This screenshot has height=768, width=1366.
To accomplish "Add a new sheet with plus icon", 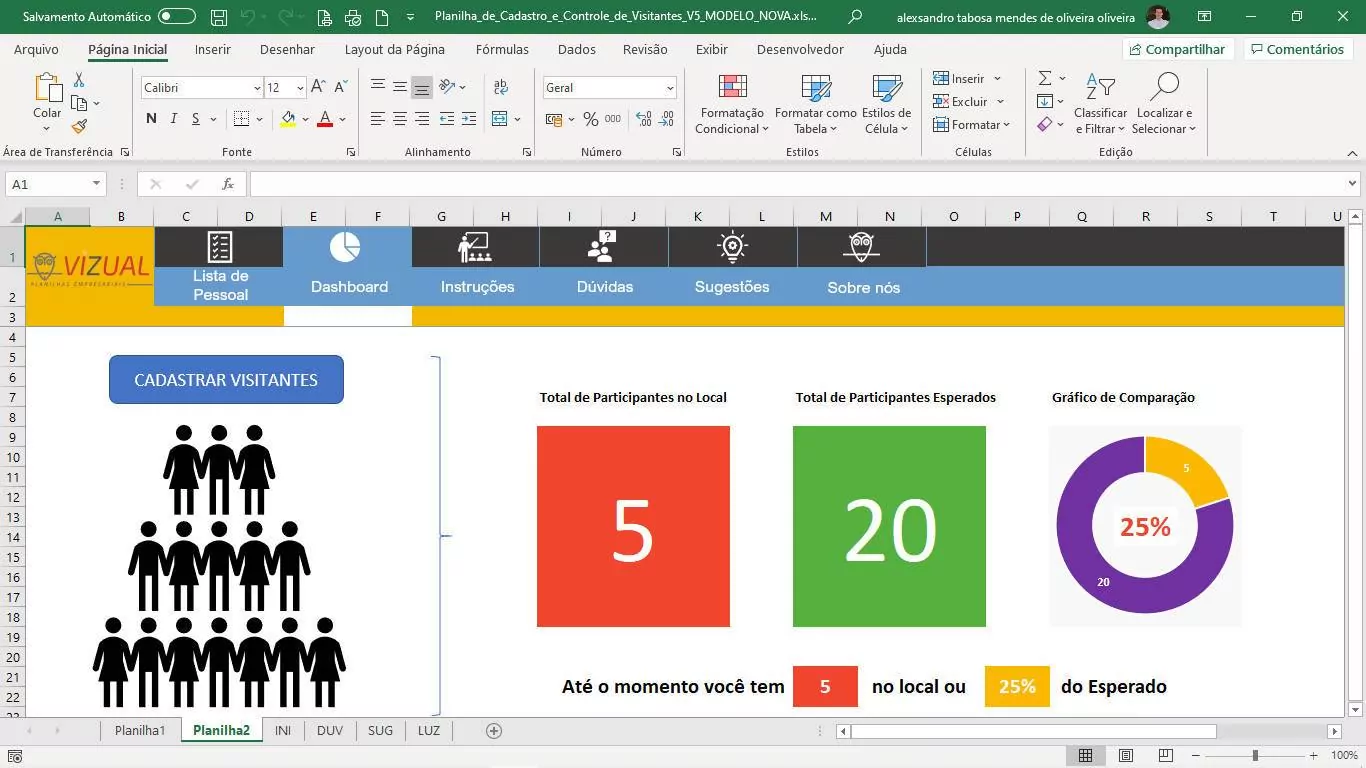I will 493,730.
